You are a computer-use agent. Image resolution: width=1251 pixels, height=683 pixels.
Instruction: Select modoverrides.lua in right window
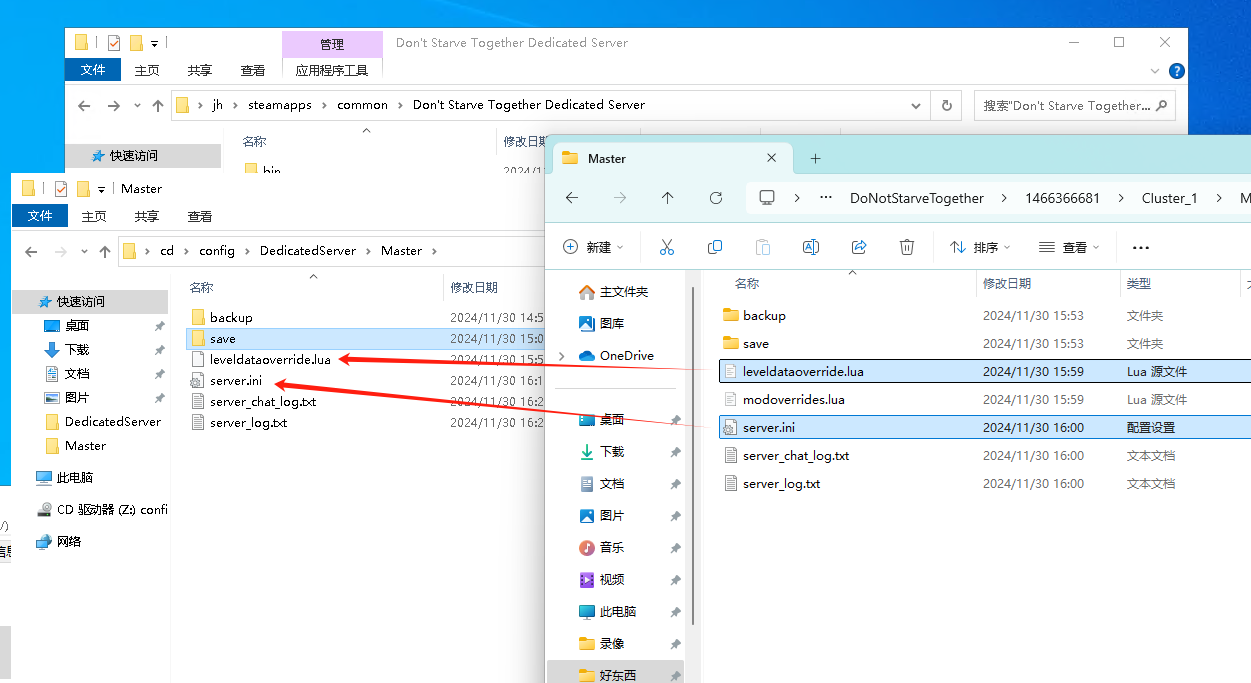793,399
